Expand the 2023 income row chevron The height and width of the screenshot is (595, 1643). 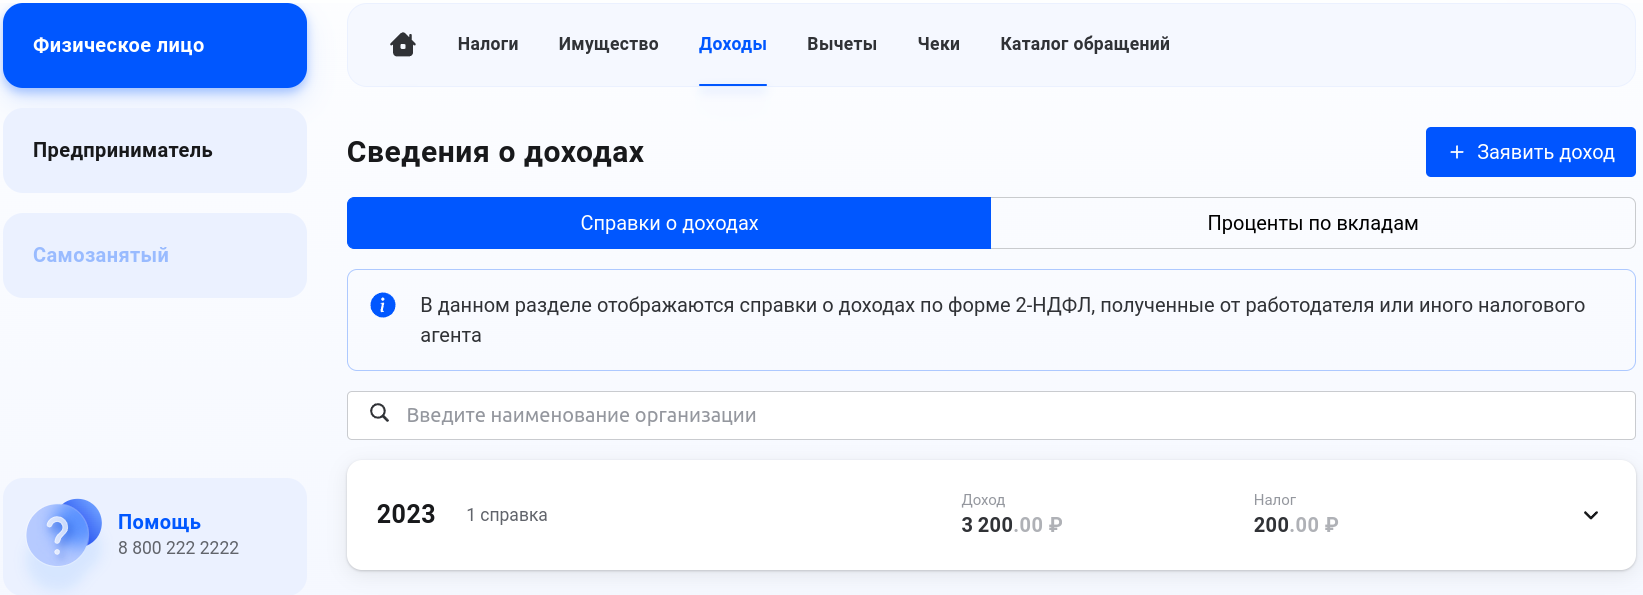coord(1591,515)
